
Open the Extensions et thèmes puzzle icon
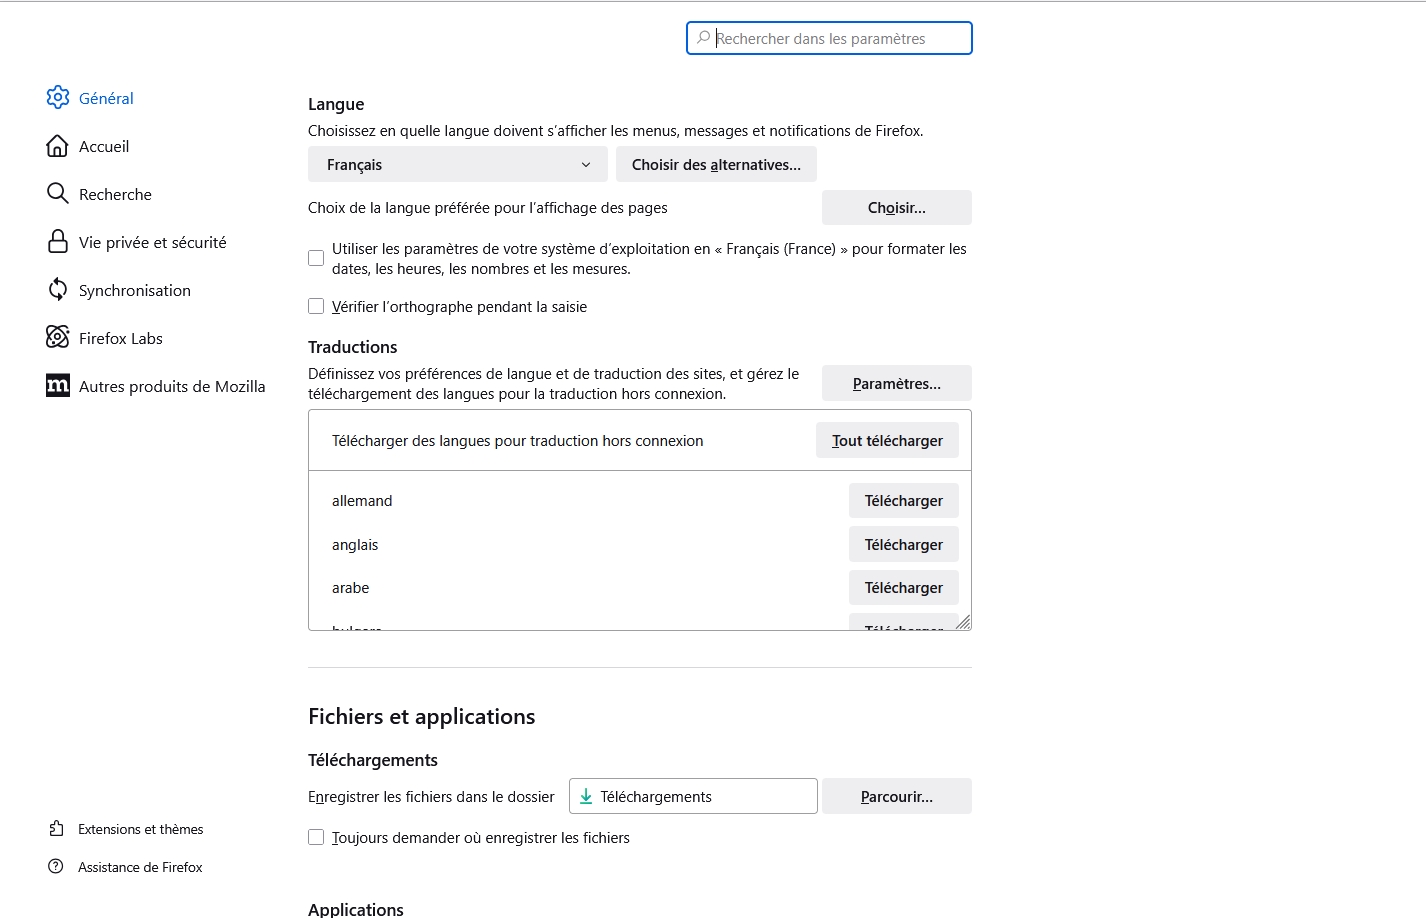tap(56, 829)
